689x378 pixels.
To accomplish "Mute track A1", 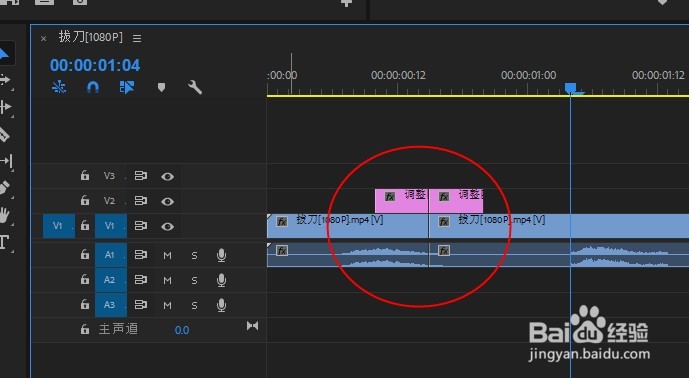I will pyautogui.click(x=167, y=255).
